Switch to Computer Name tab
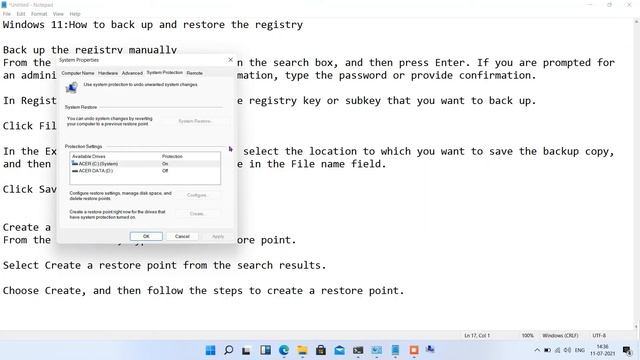Image resolution: width=640 pixels, height=360 pixels. pyautogui.click(x=78, y=73)
